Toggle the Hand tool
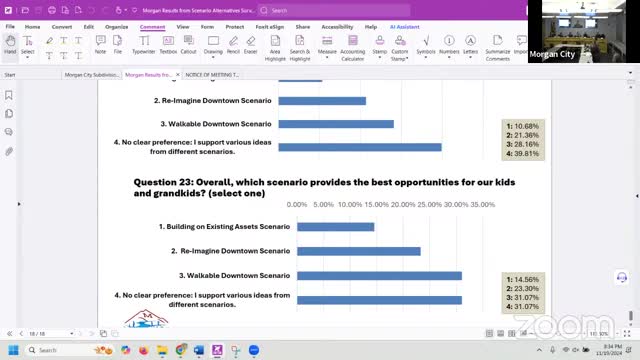640x360 pixels. tap(10, 45)
